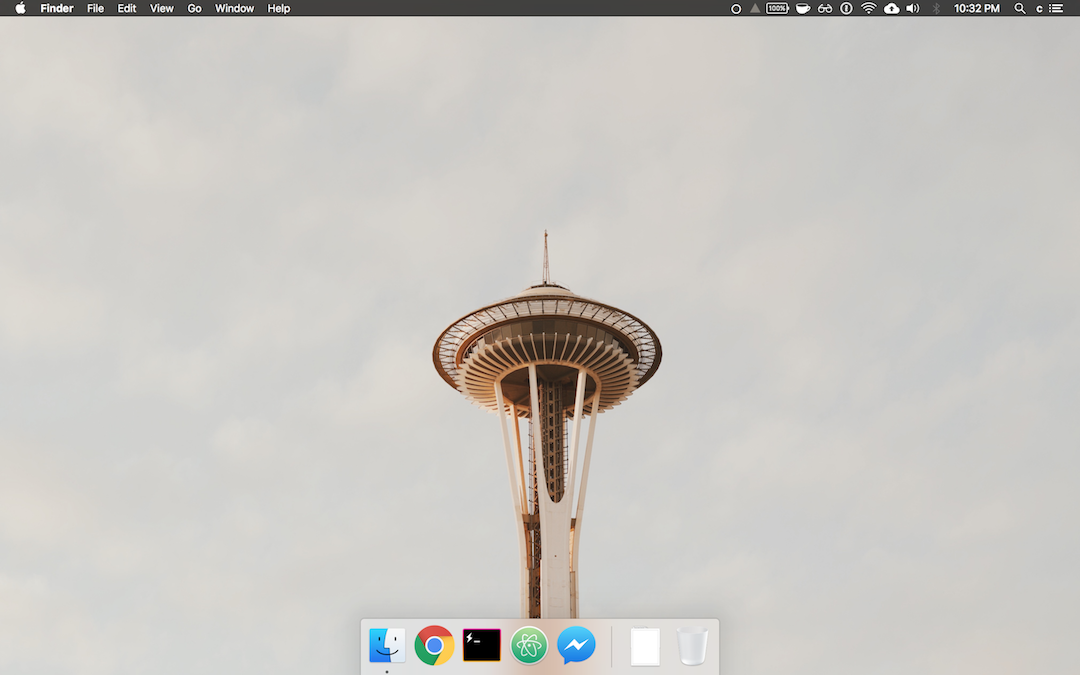Click the cloud upload menu bar icon
Image resolution: width=1080 pixels, height=675 pixels.
click(x=890, y=8)
